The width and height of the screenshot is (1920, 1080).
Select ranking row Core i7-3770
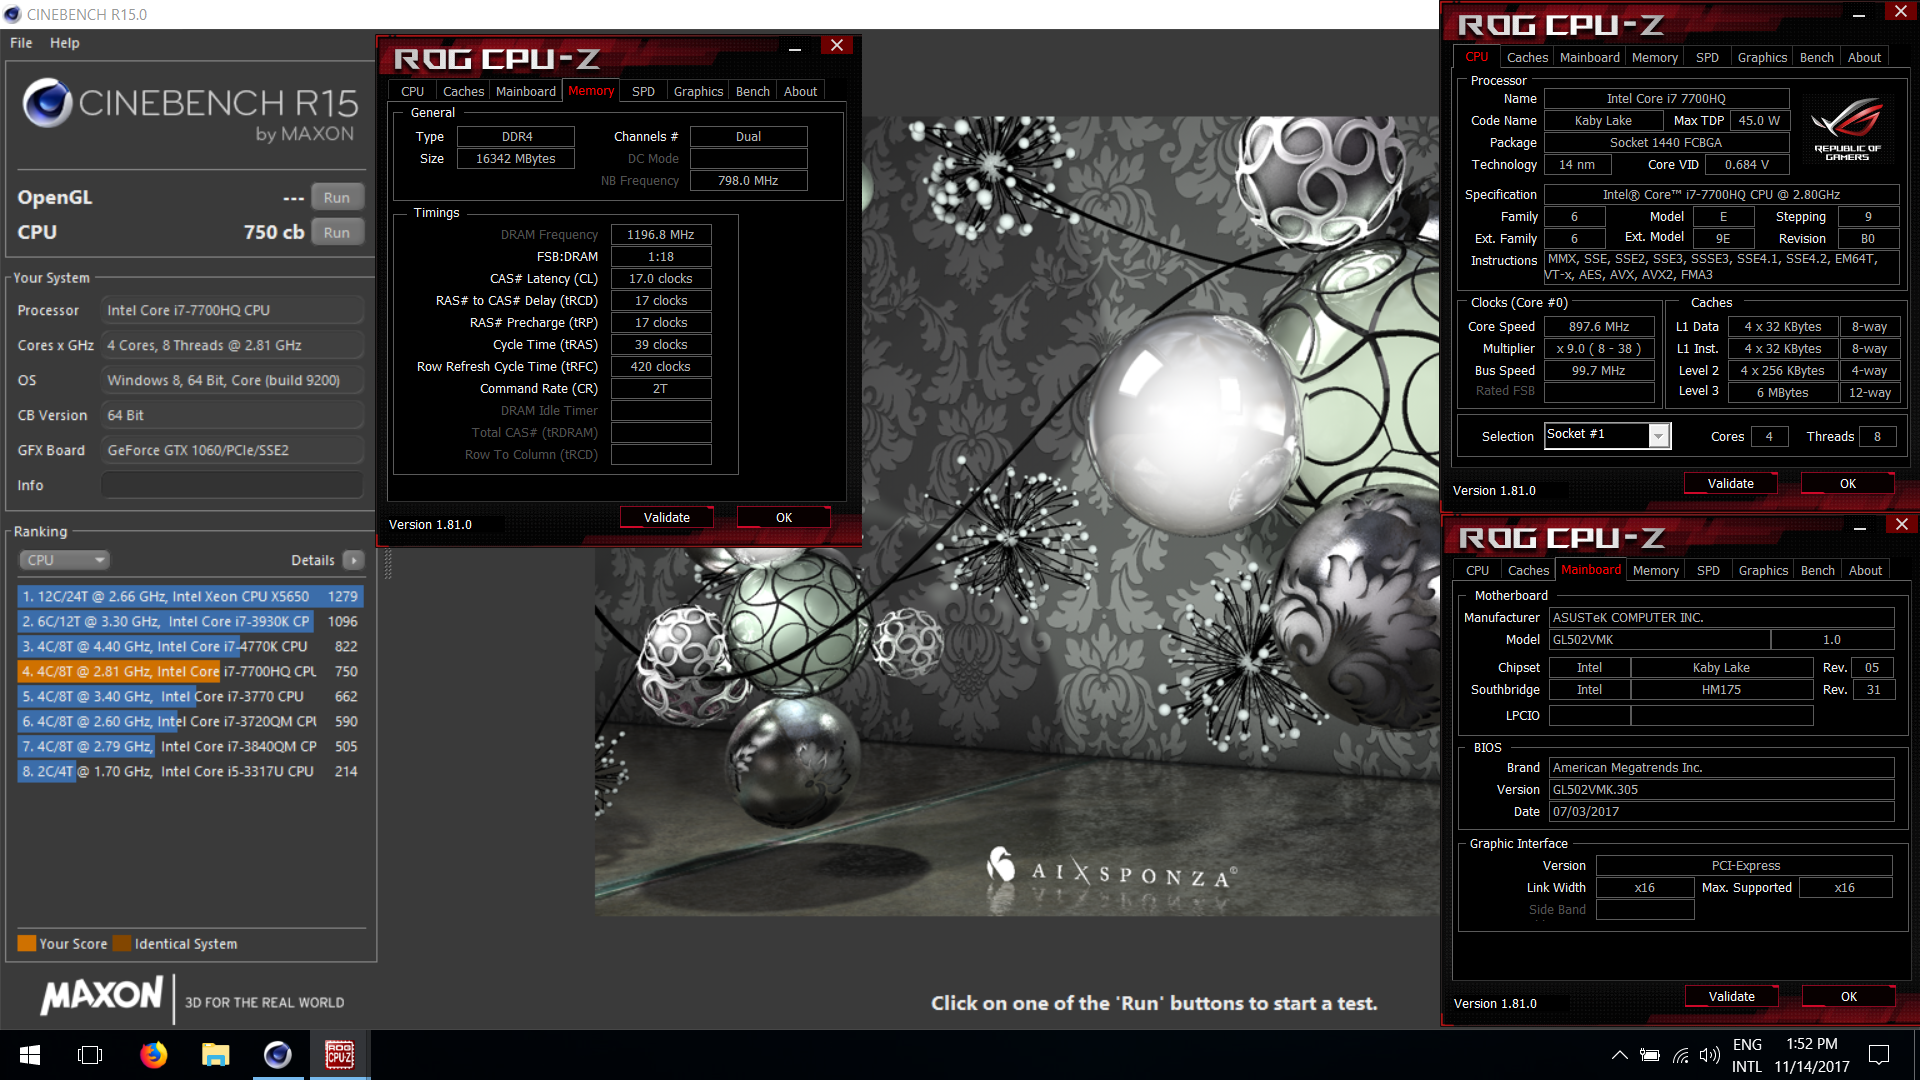[190, 696]
